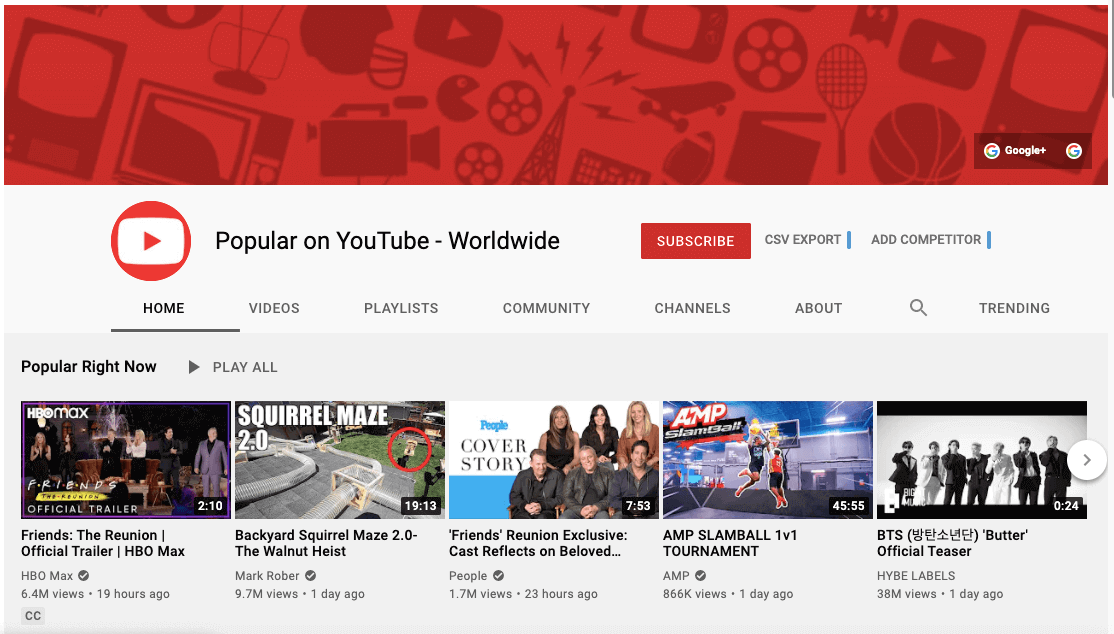
Task: Click title ''Friends' Reunion Exclusive'
Action: [539, 543]
